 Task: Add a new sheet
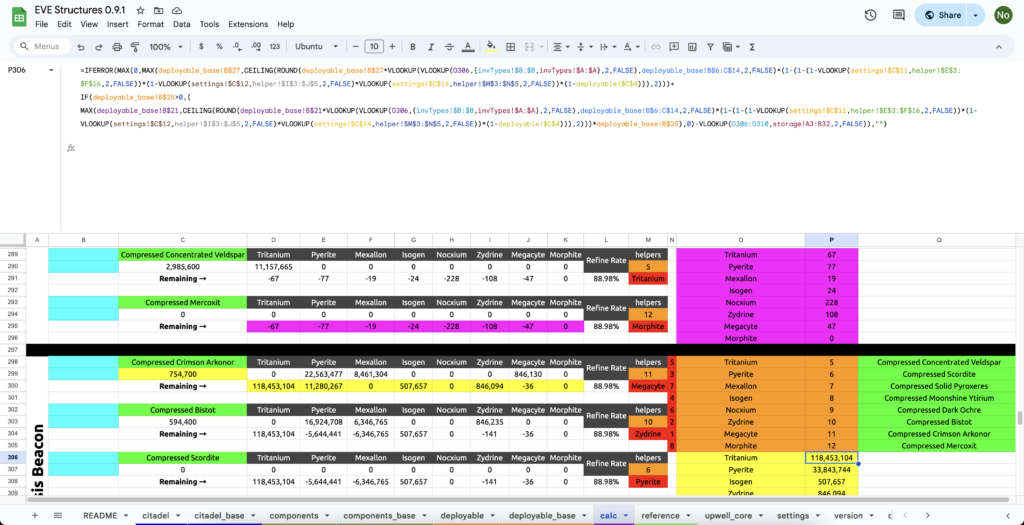(35, 515)
